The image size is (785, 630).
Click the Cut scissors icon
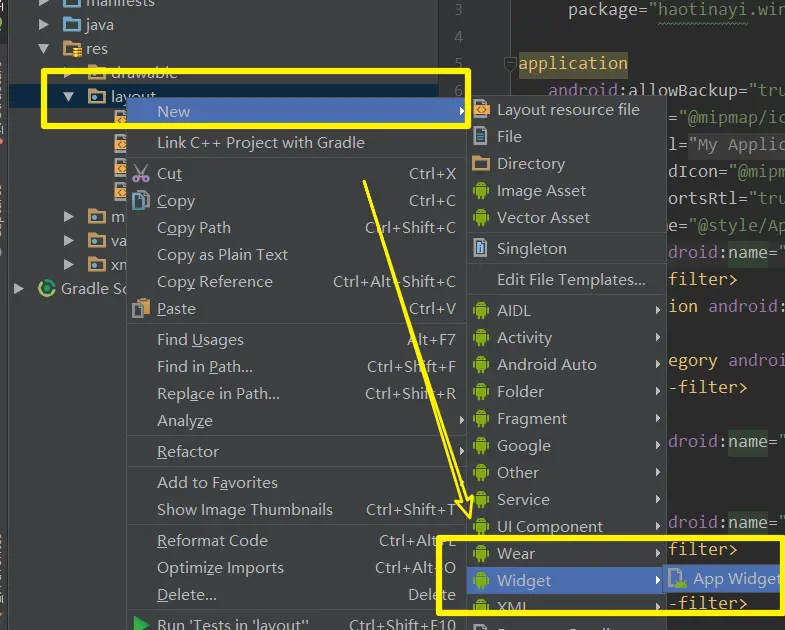(141, 173)
